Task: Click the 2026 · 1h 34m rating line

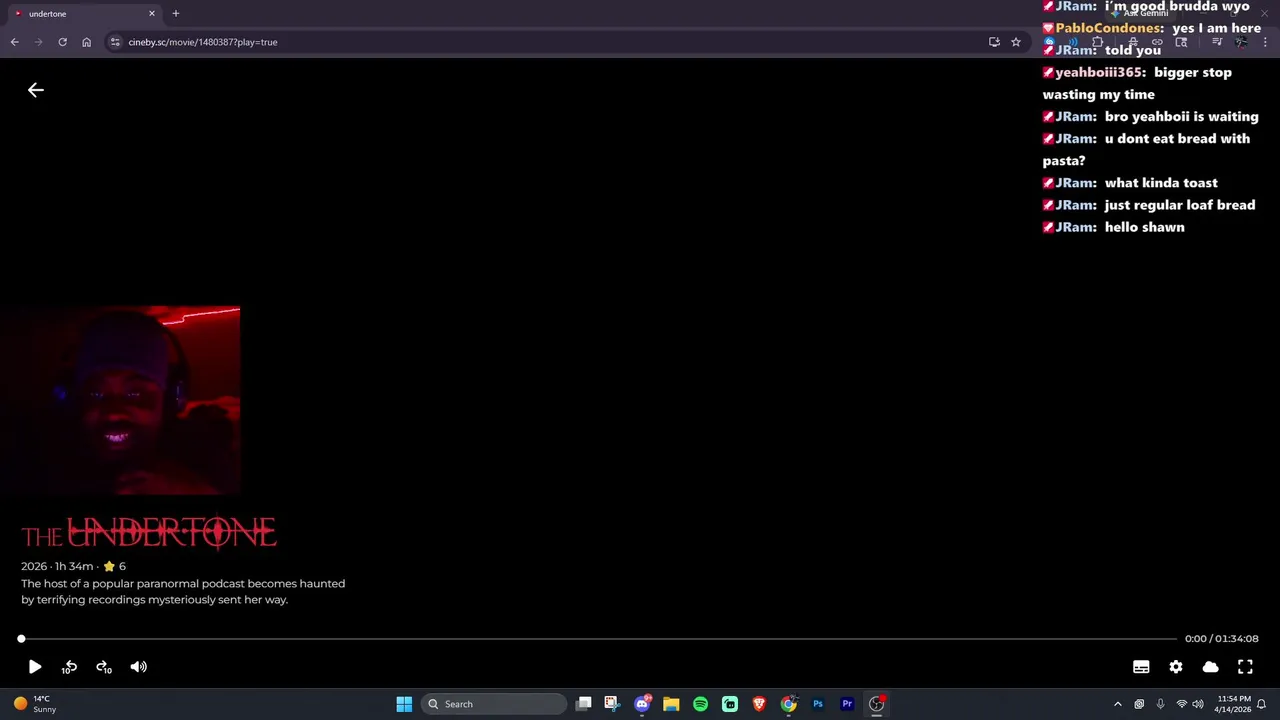Action: click(x=73, y=566)
